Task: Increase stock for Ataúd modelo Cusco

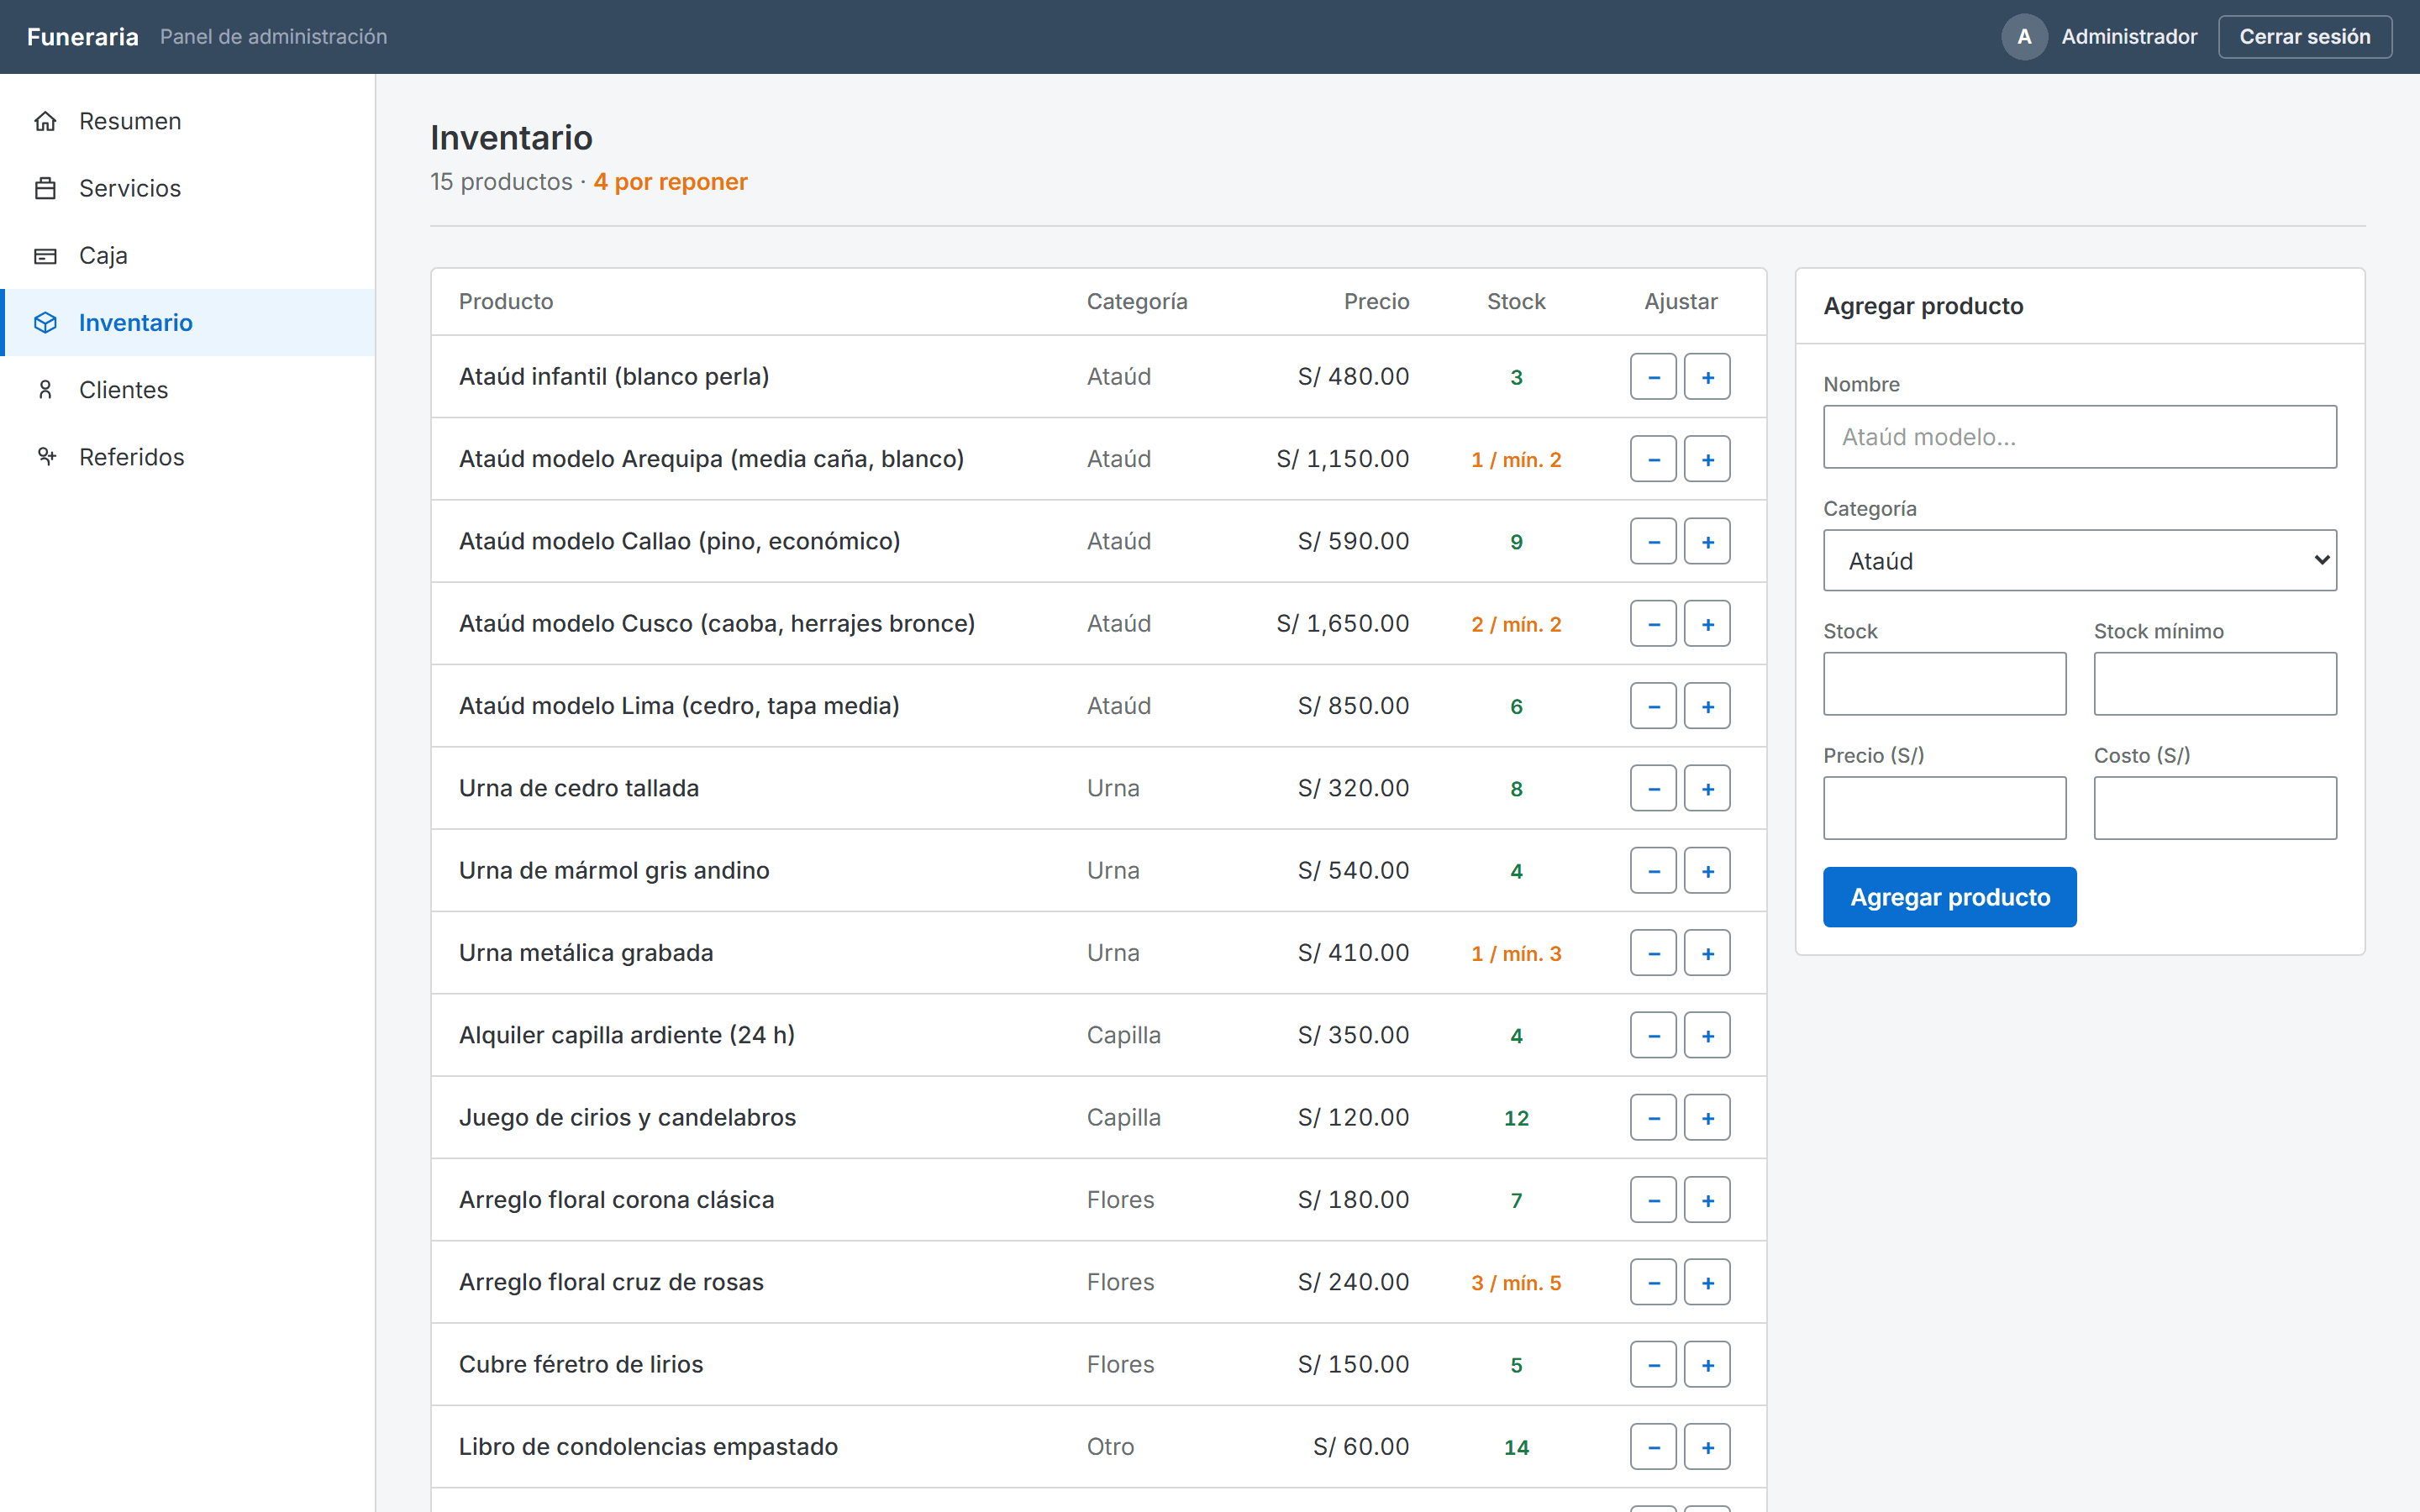Action: tap(1707, 624)
